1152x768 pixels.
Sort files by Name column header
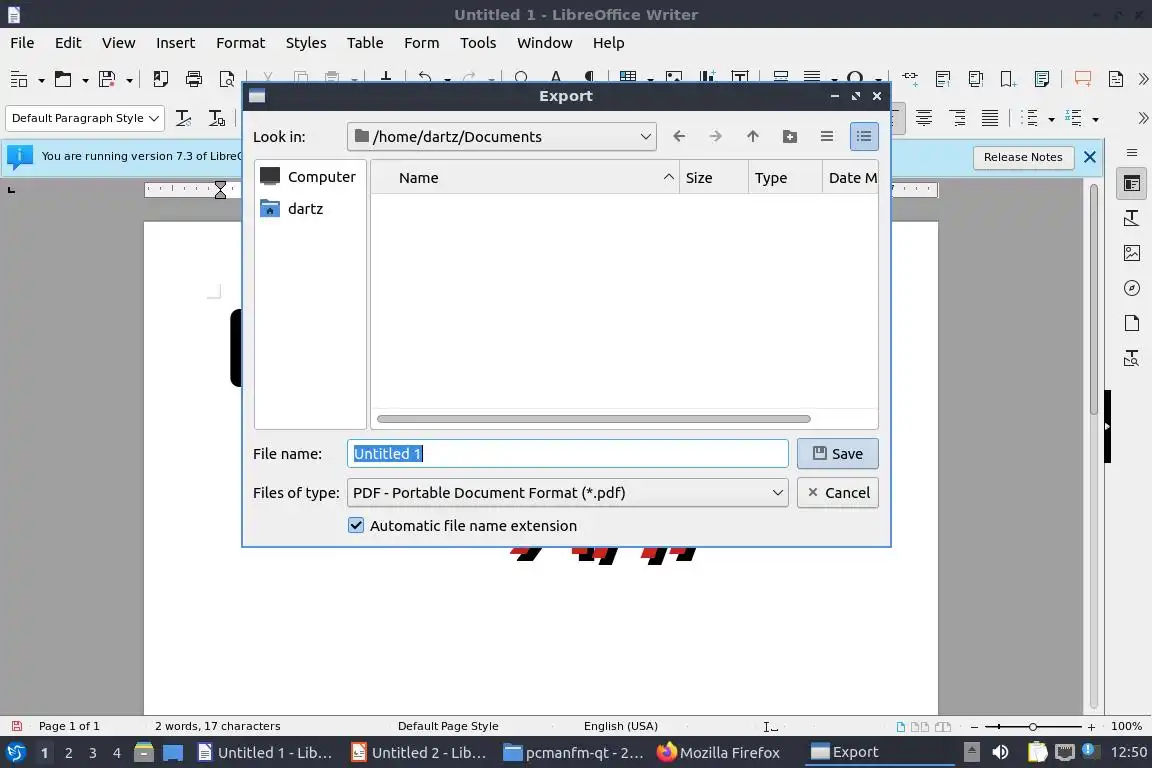pyautogui.click(x=525, y=178)
